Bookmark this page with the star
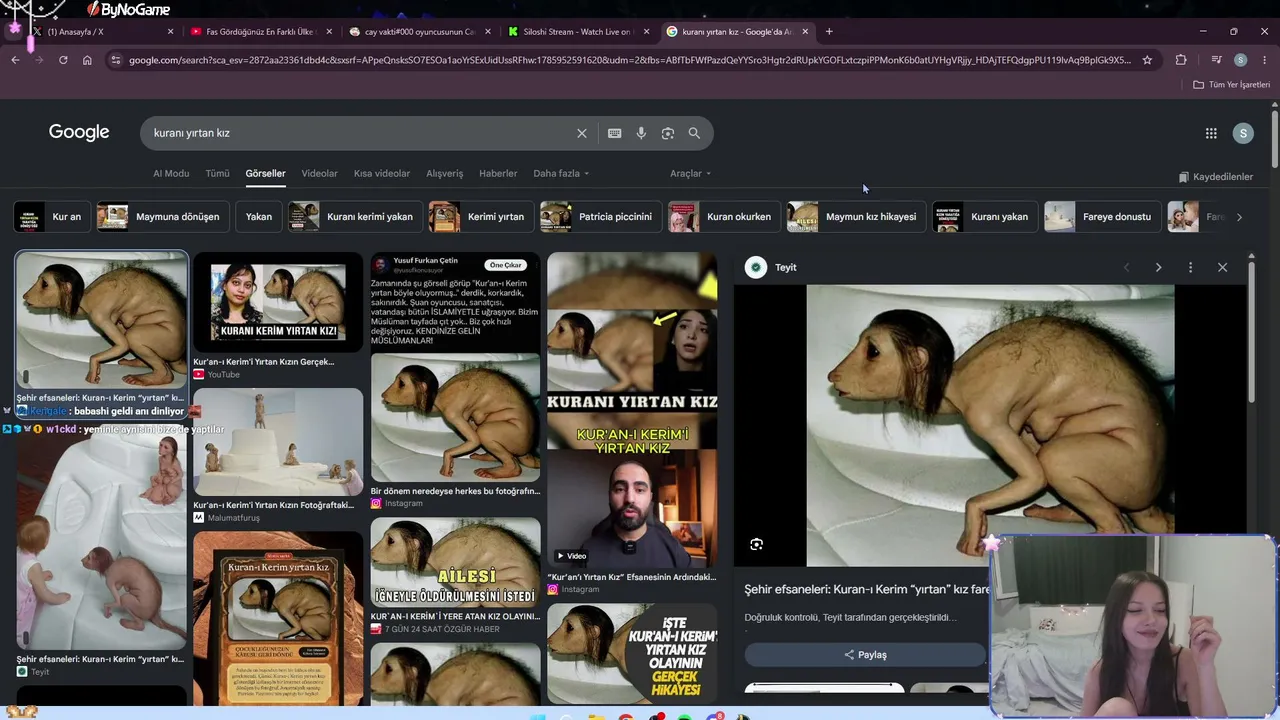The width and height of the screenshot is (1280, 720). (x=1147, y=60)
